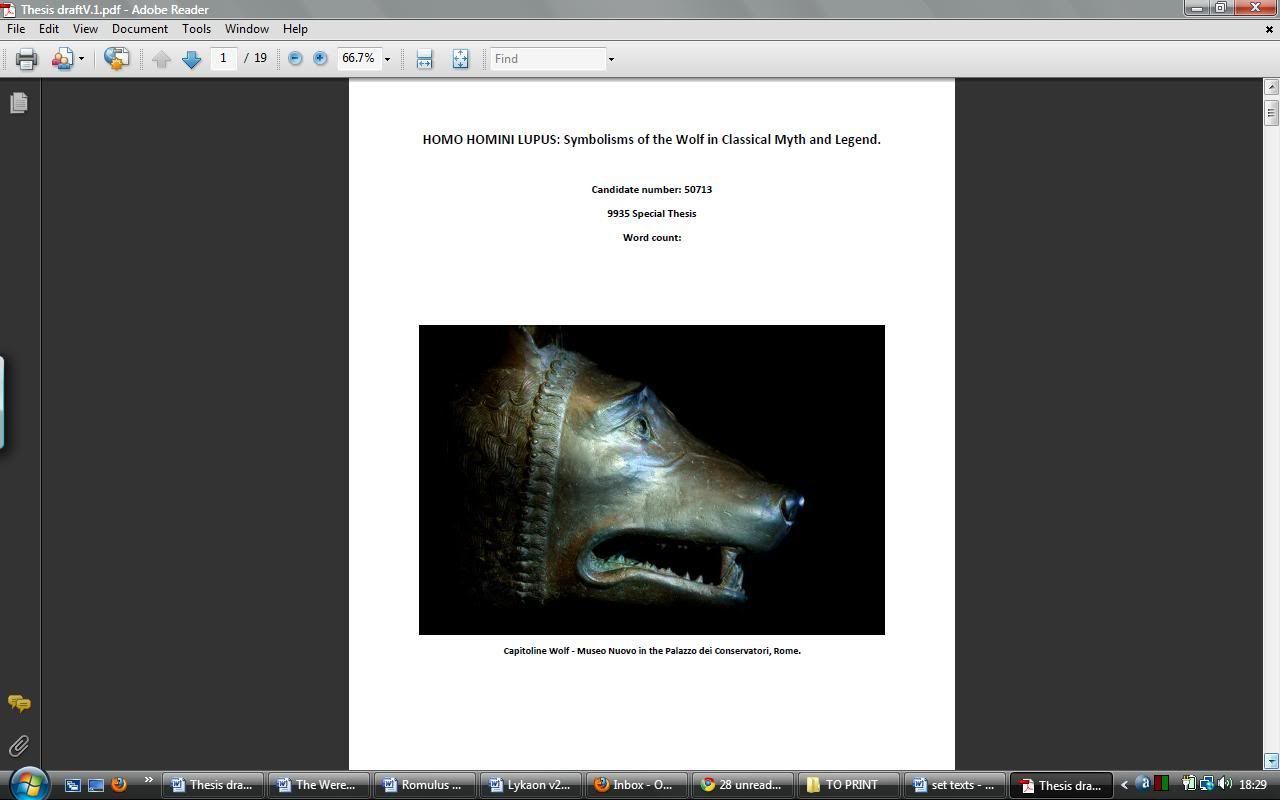
Task: Click the zoom out minus button
Action: pos(295,59)
